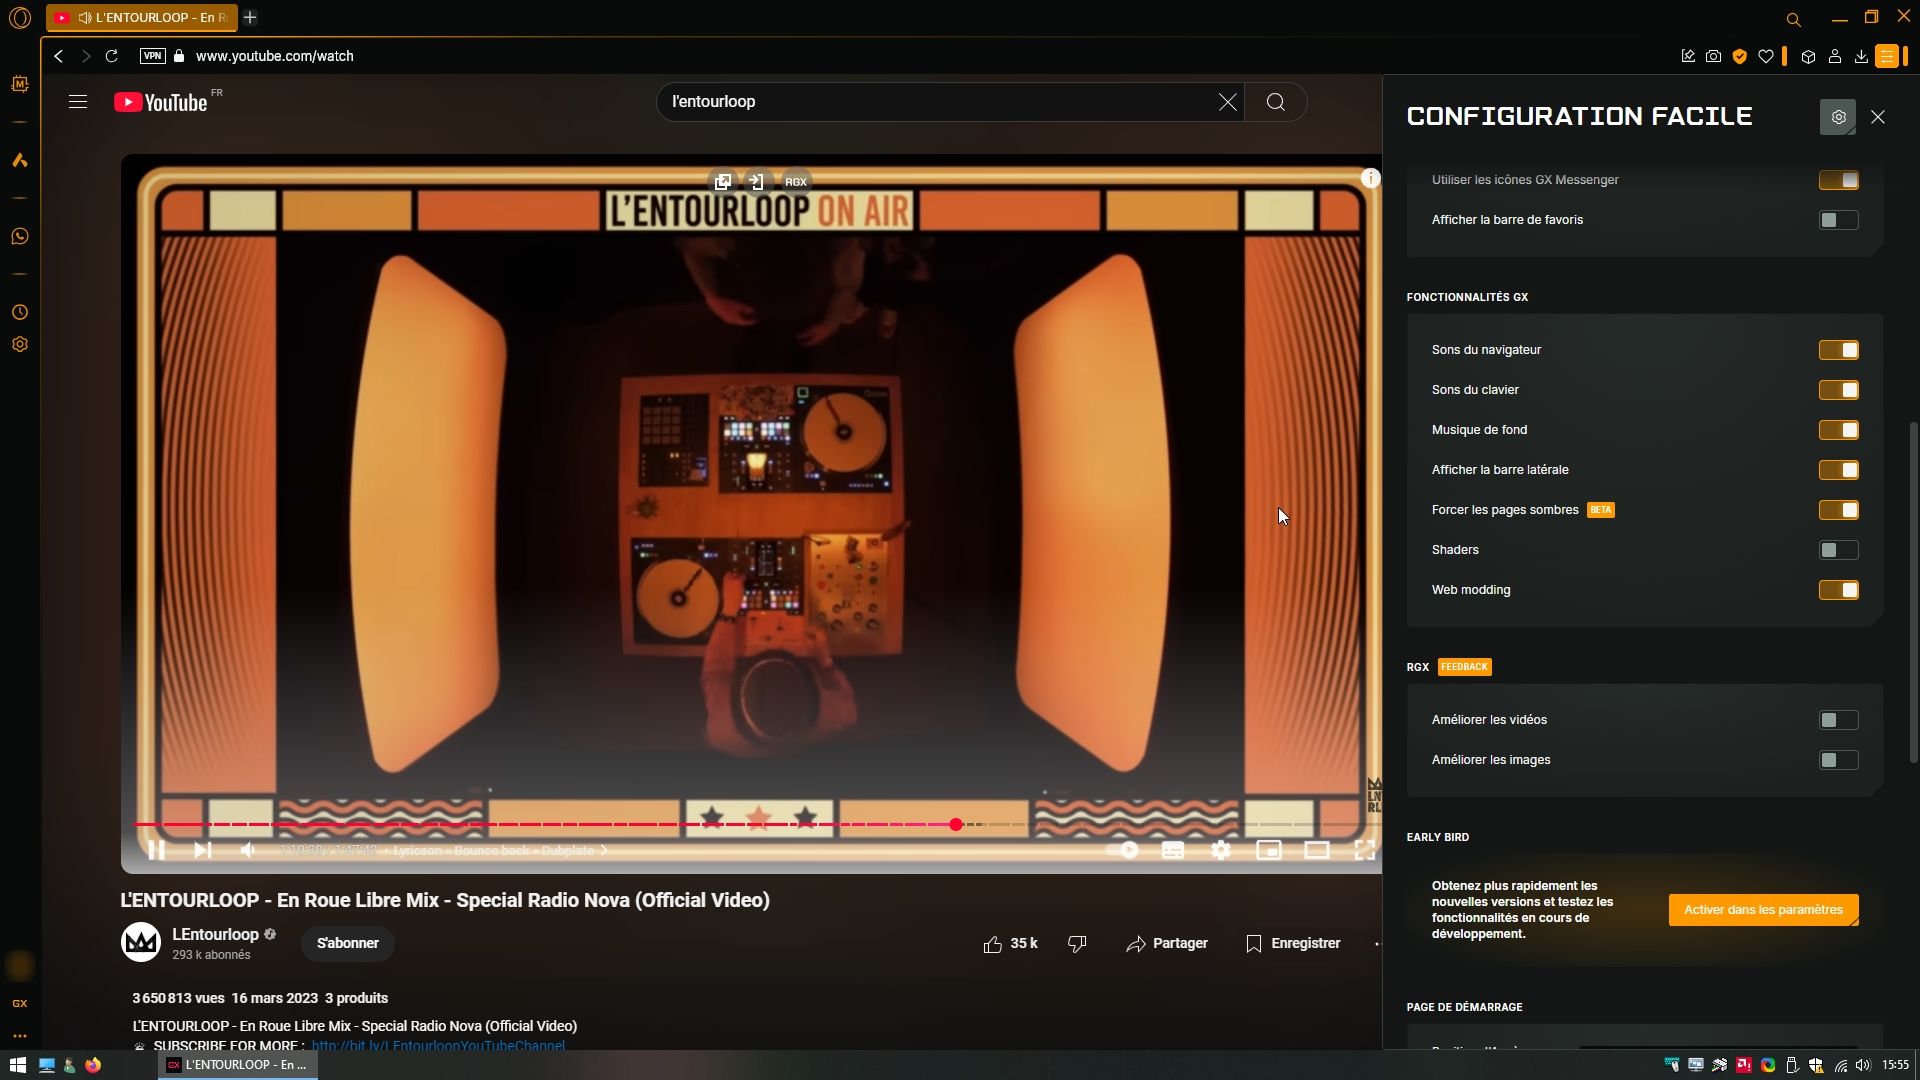Viewport: 1920px width, 1080px height.
Task: Skip to the next video
Action: pos(203,850)
